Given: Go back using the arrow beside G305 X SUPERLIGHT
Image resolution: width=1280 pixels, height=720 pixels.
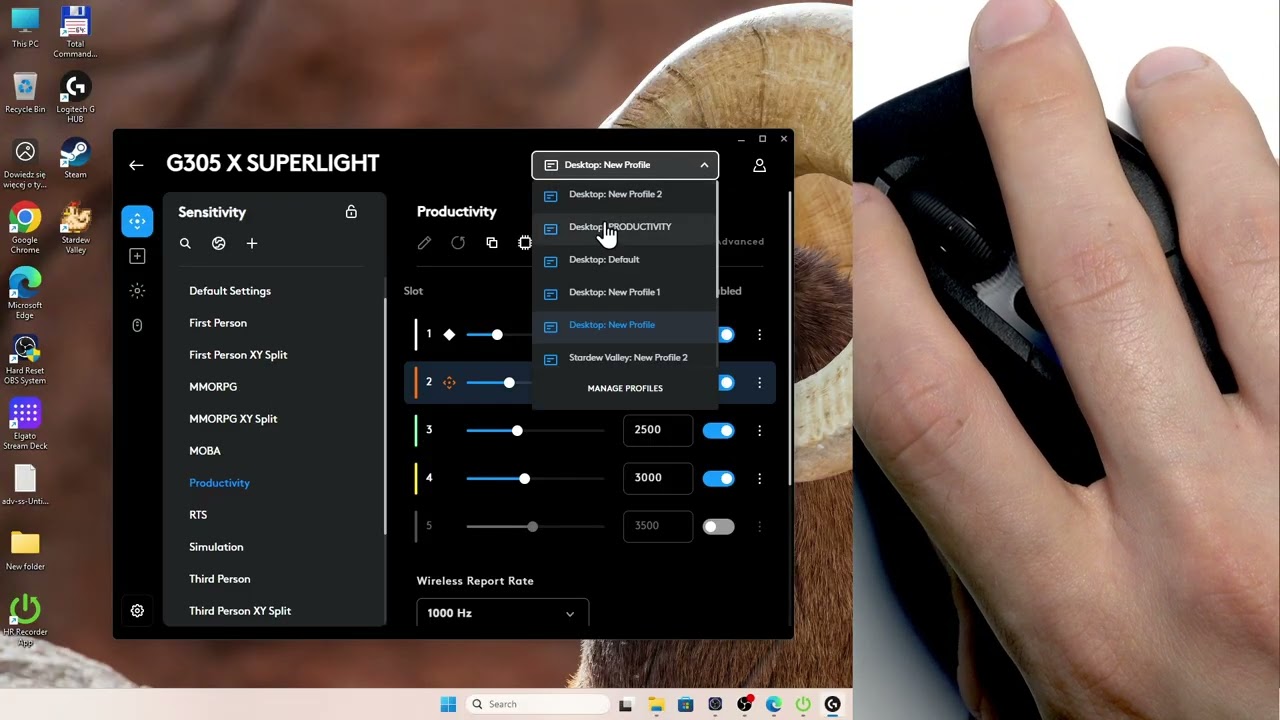Looking at the screenshot, I should 136,165.
